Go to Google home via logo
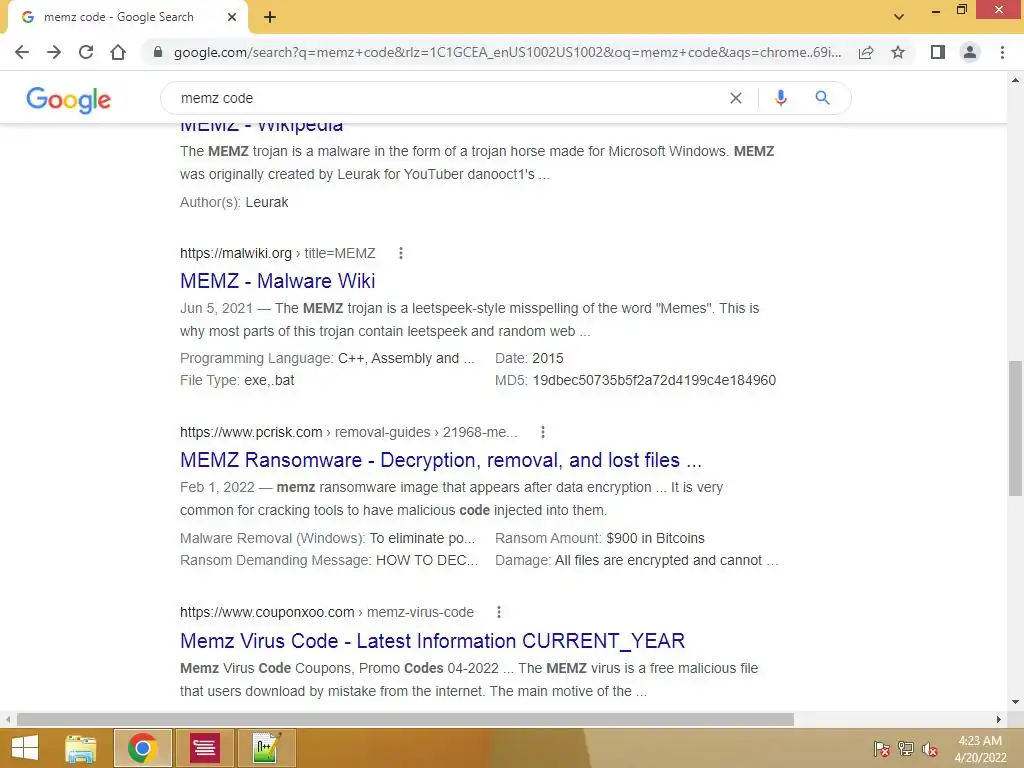The width and height of the screenshot is (1024, 768). tap(69, 99)
